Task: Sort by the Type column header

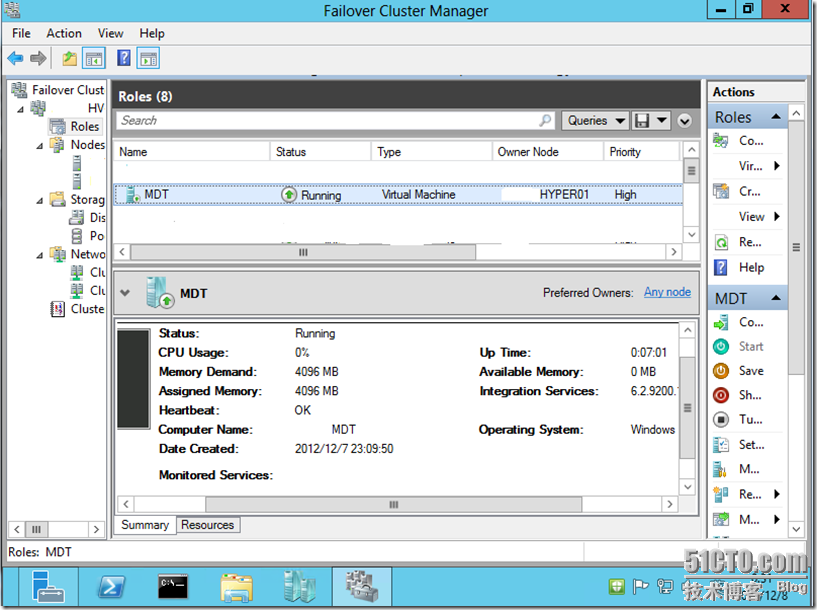Action: 431,152
